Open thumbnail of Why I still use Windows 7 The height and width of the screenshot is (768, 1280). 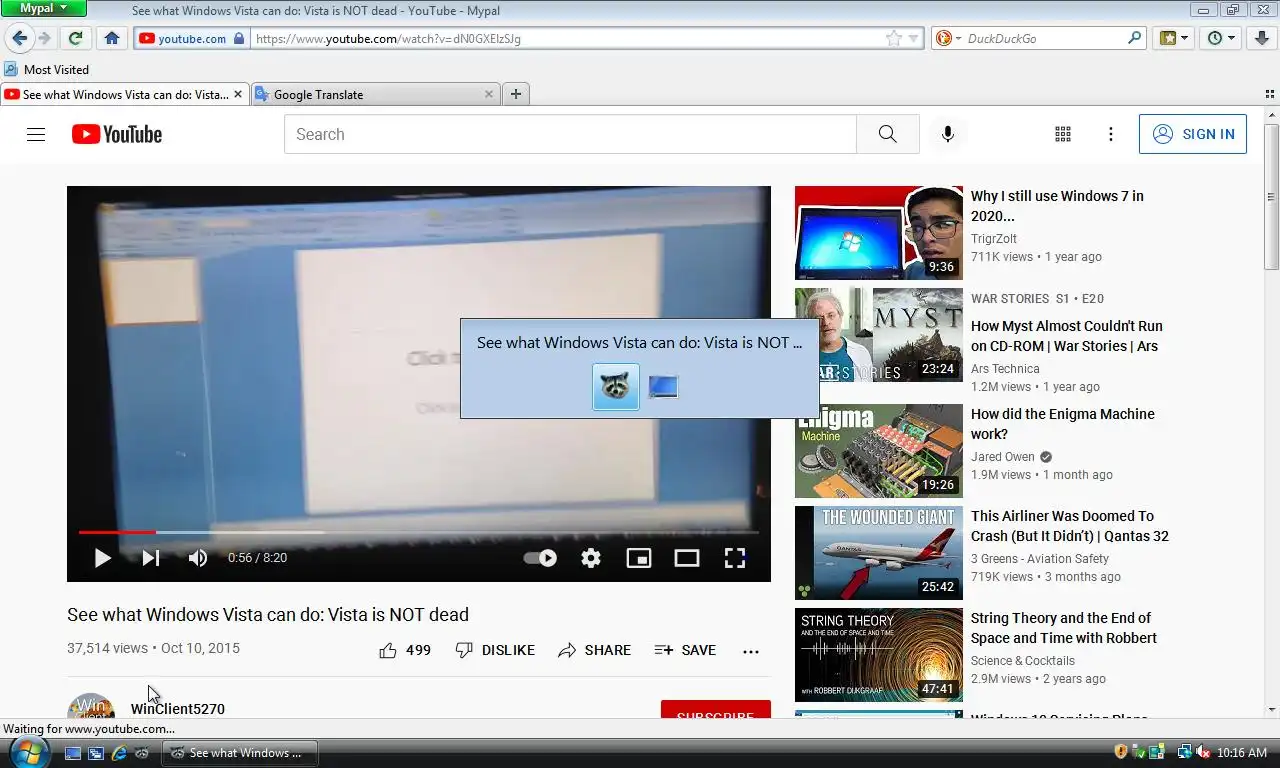click(879, 233)
